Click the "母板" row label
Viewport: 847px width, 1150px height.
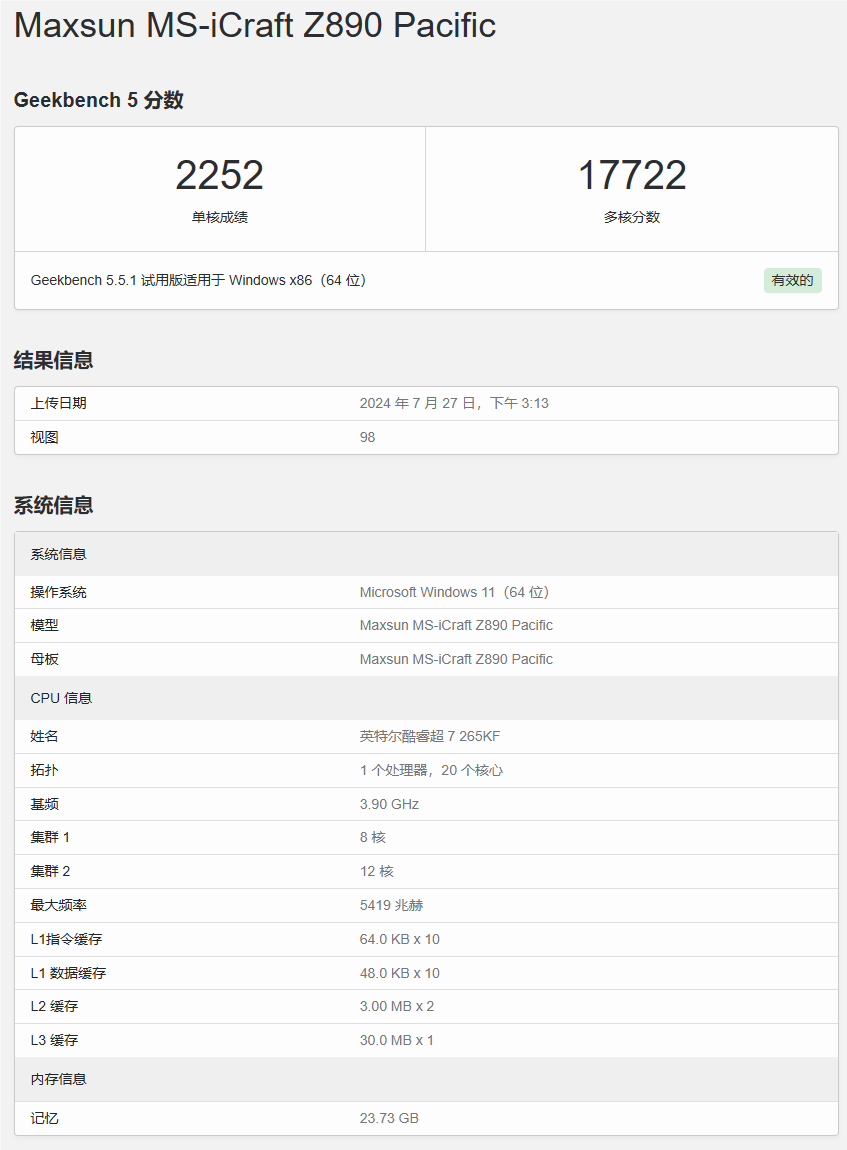[45, 659]
